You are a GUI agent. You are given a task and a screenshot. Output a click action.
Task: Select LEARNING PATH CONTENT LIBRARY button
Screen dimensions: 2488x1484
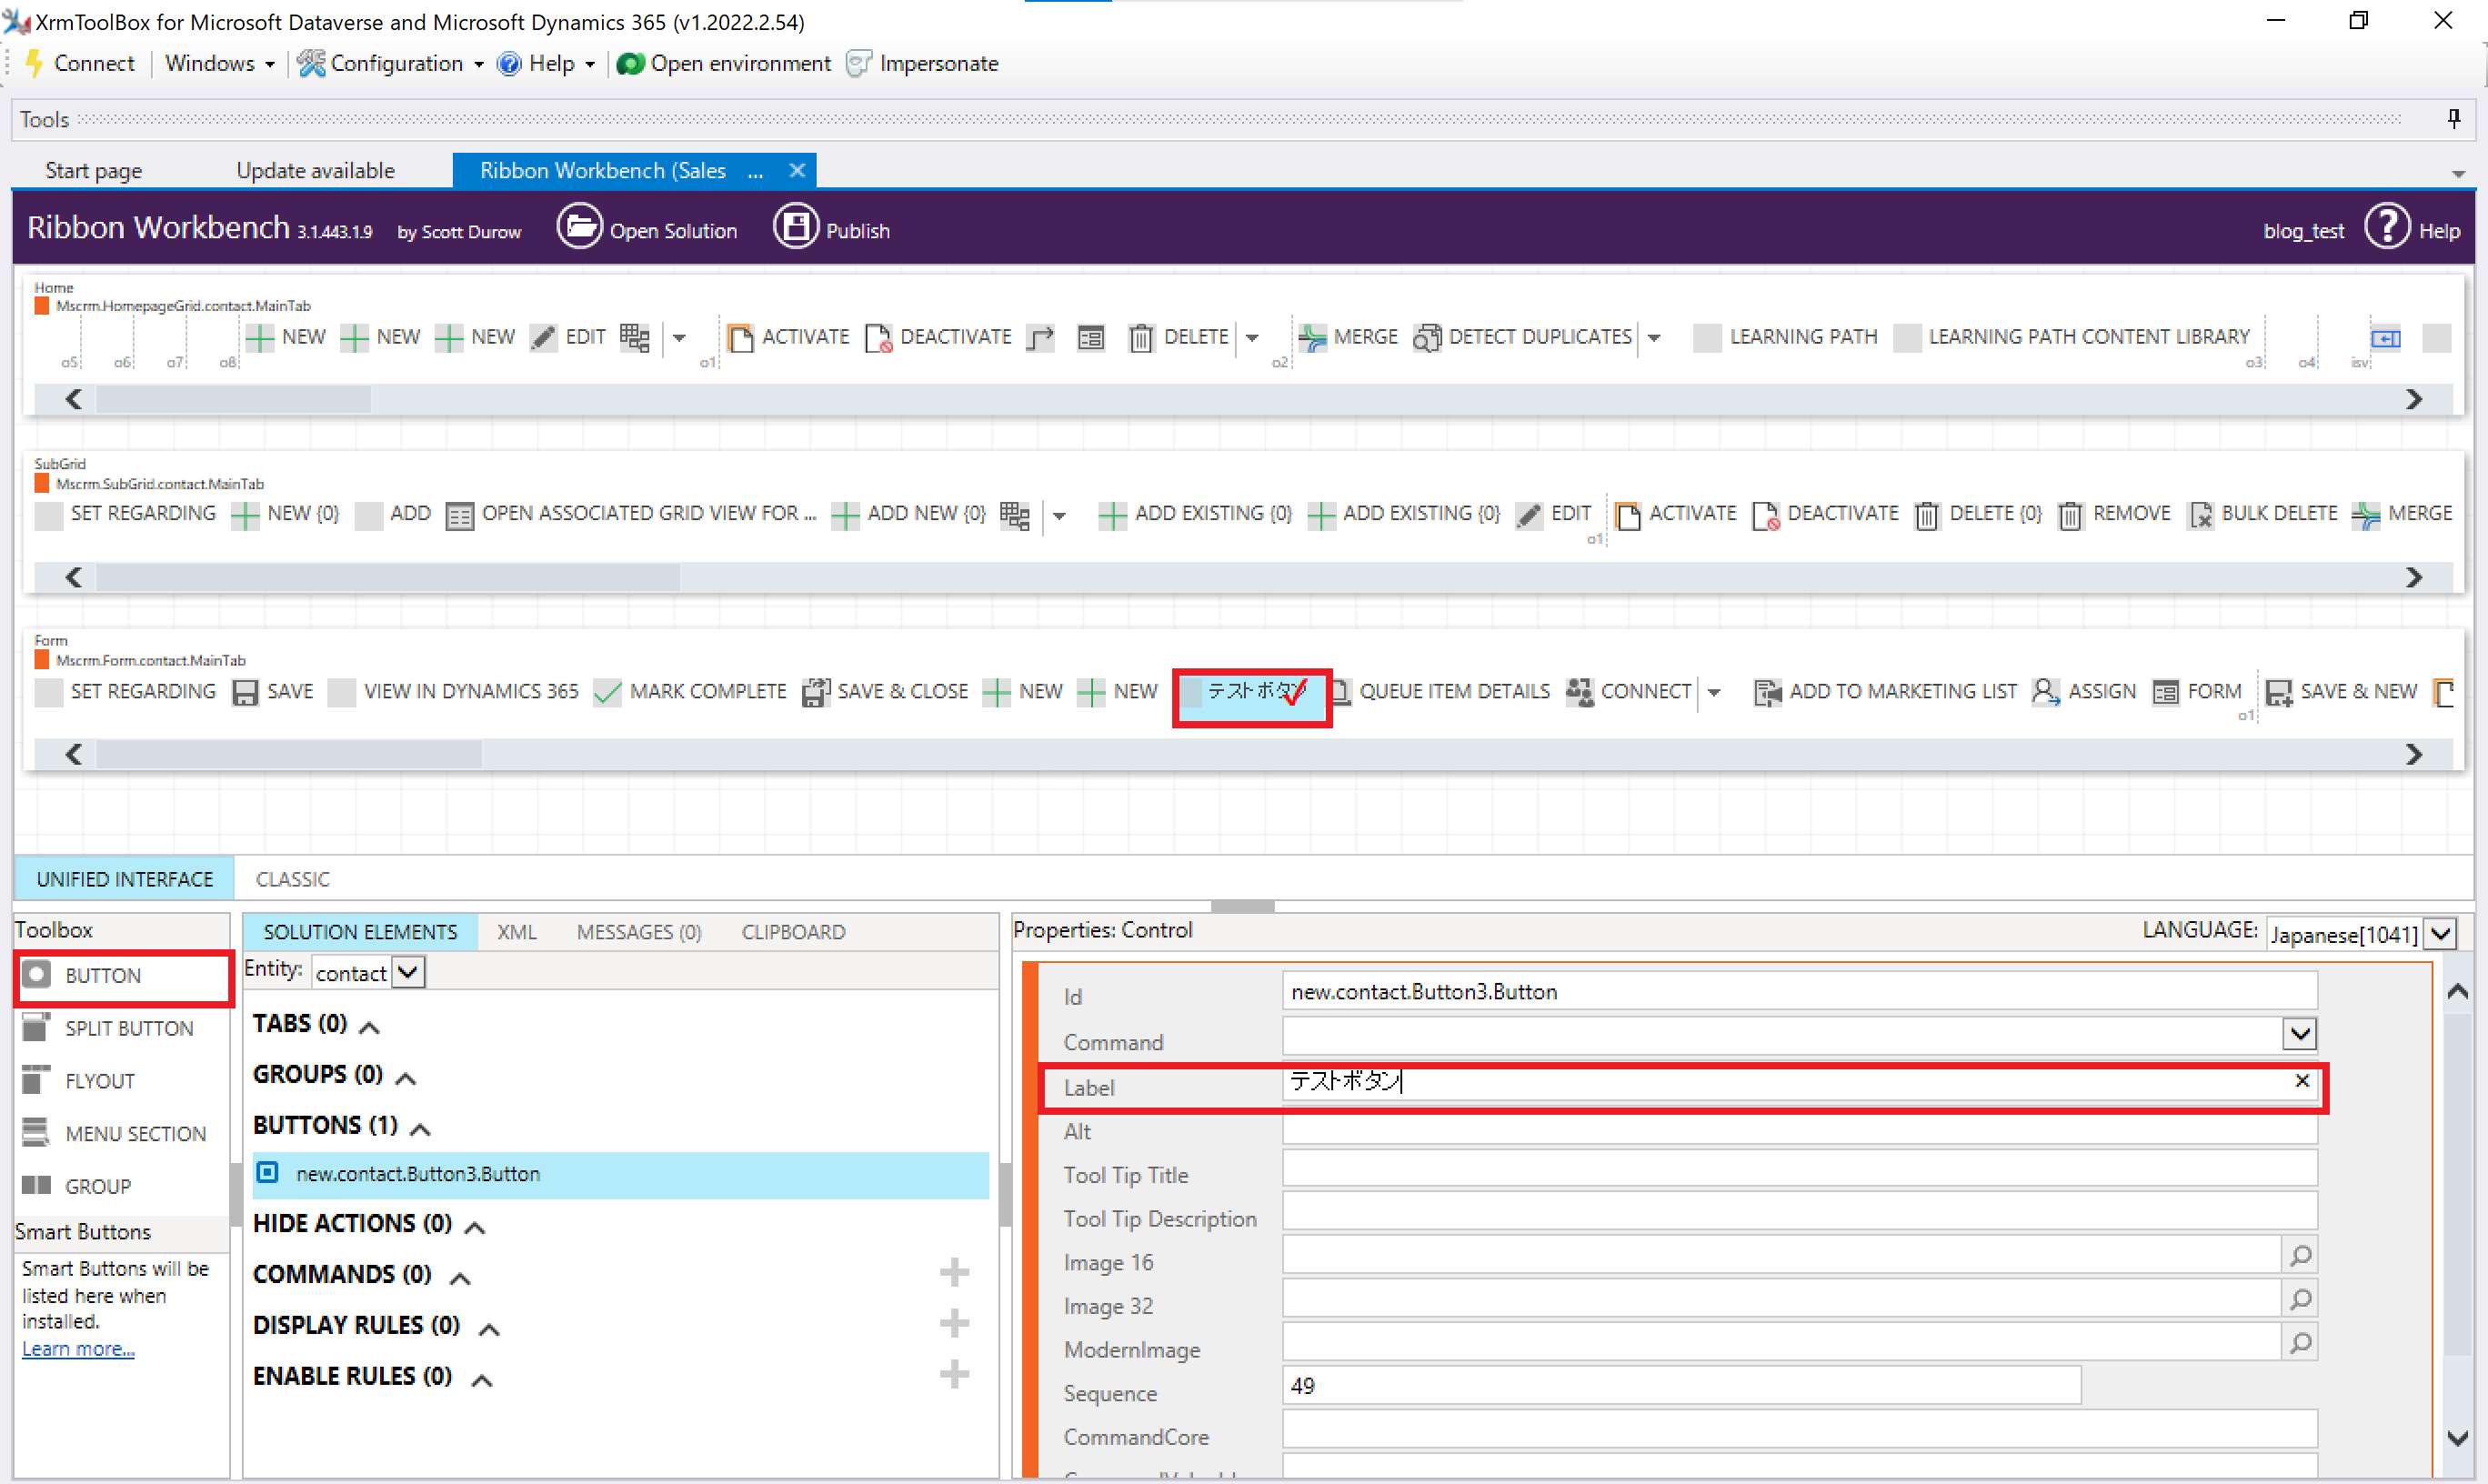2072,337
